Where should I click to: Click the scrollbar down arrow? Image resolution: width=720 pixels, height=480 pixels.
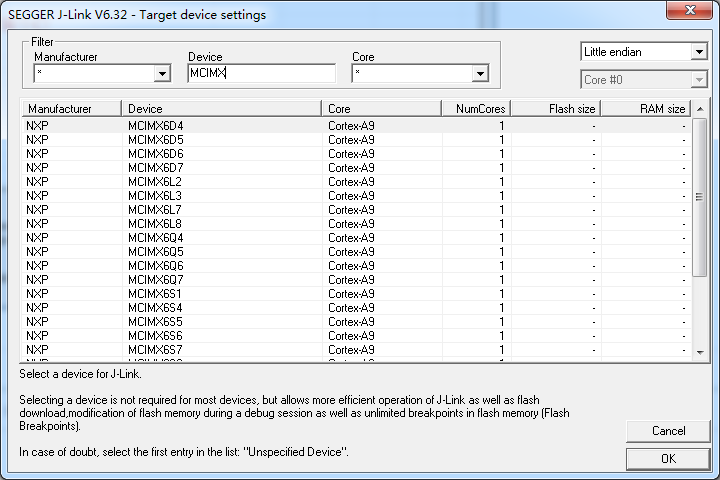coord(700,353)
